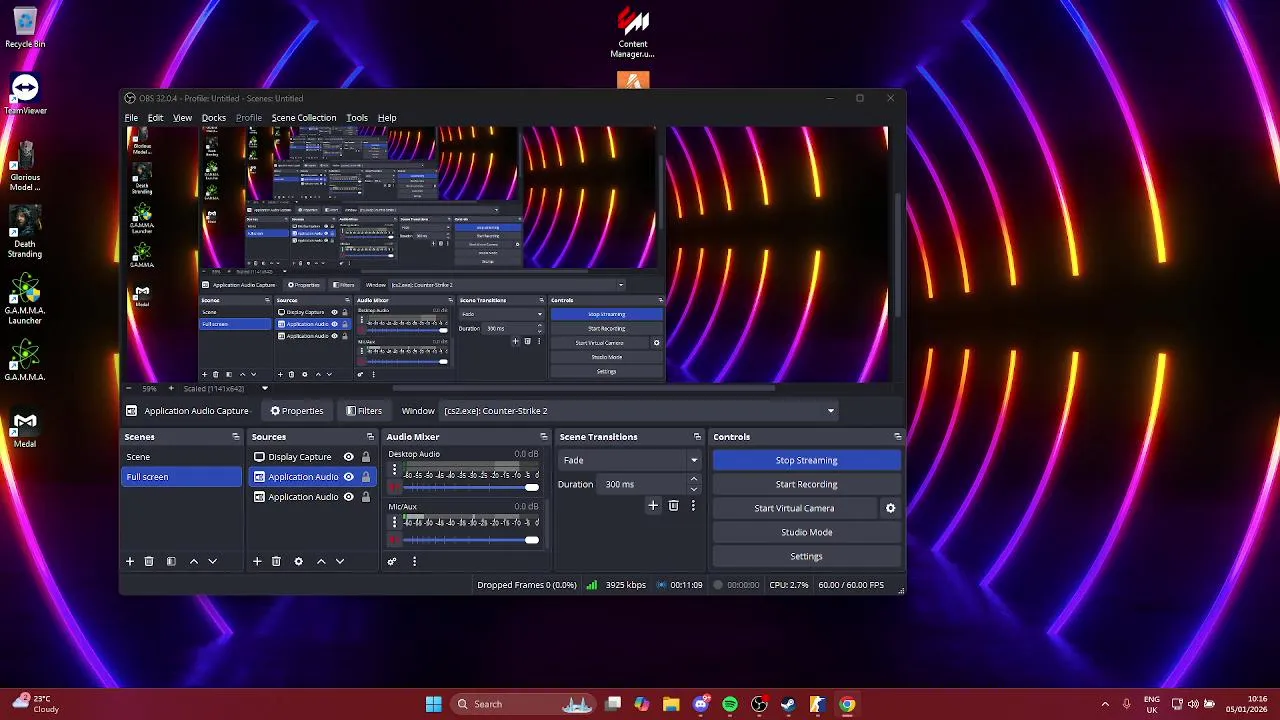Screen dimensions: 1280x720
Task: Move the selected scene down
Action: [x=212, y=562]
